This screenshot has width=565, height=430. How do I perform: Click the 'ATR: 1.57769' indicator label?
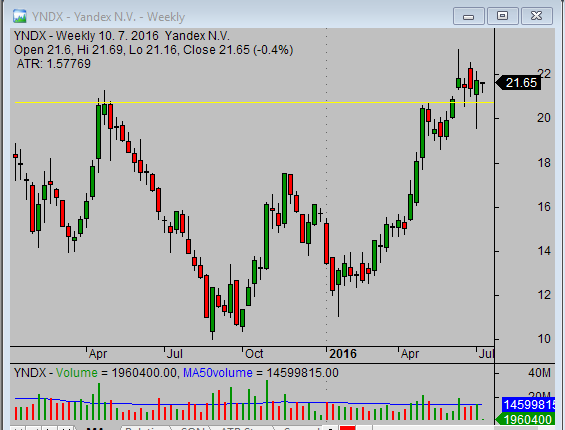54,64
